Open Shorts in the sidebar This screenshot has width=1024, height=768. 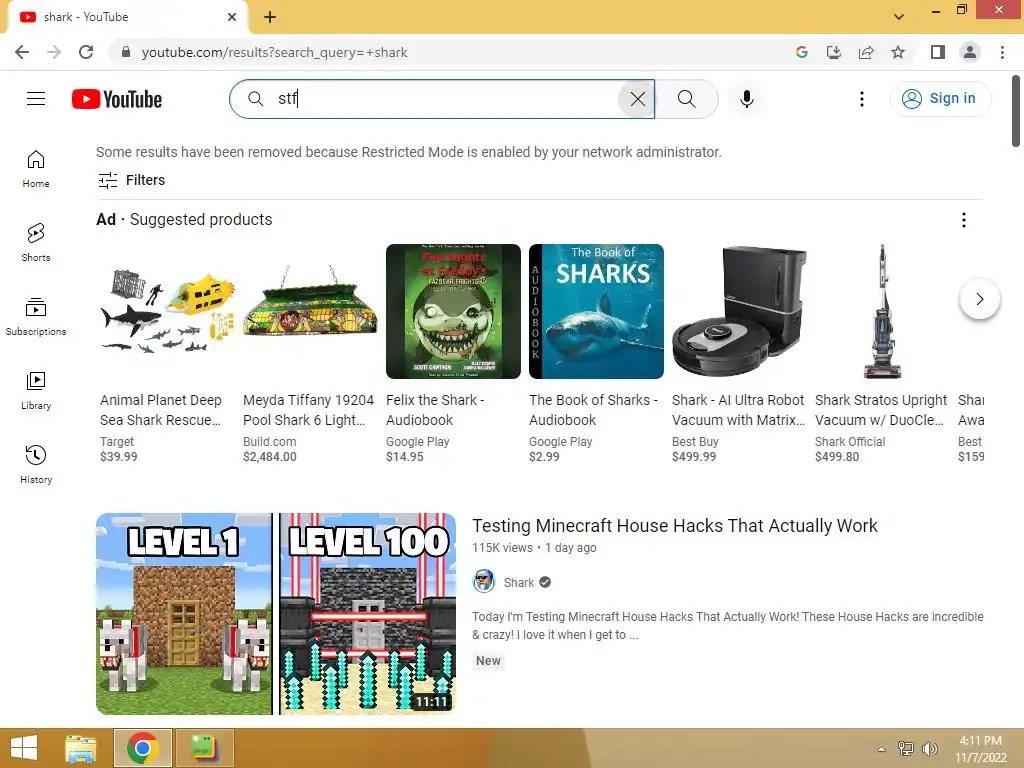(36, 242)
